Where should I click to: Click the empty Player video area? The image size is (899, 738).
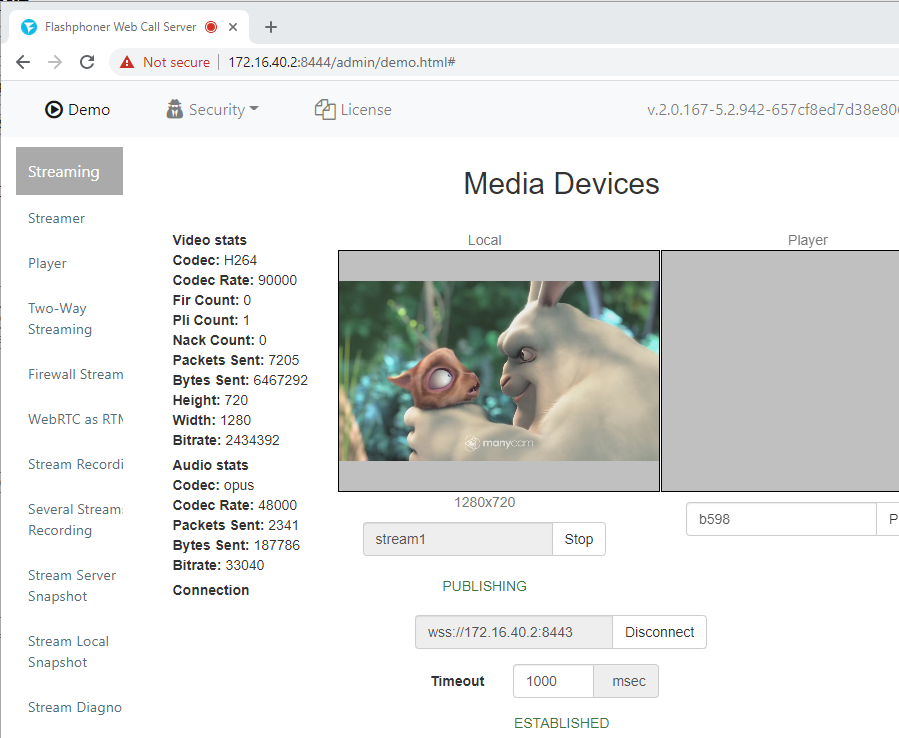pos(780,370)
